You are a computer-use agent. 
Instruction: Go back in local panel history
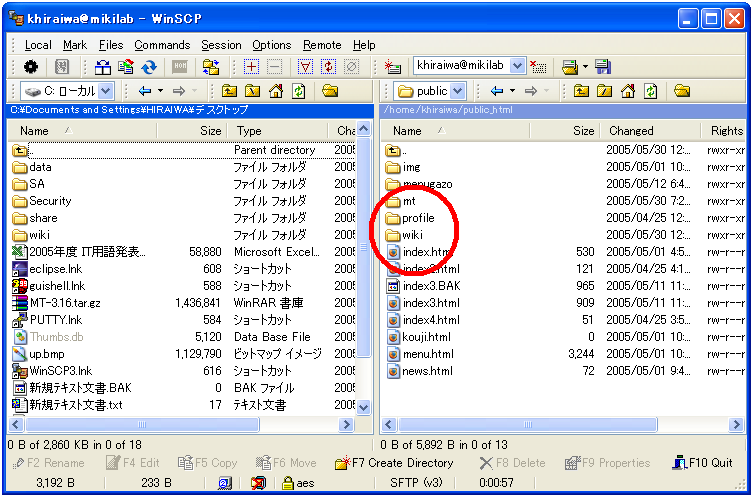[x=145, y=91]
